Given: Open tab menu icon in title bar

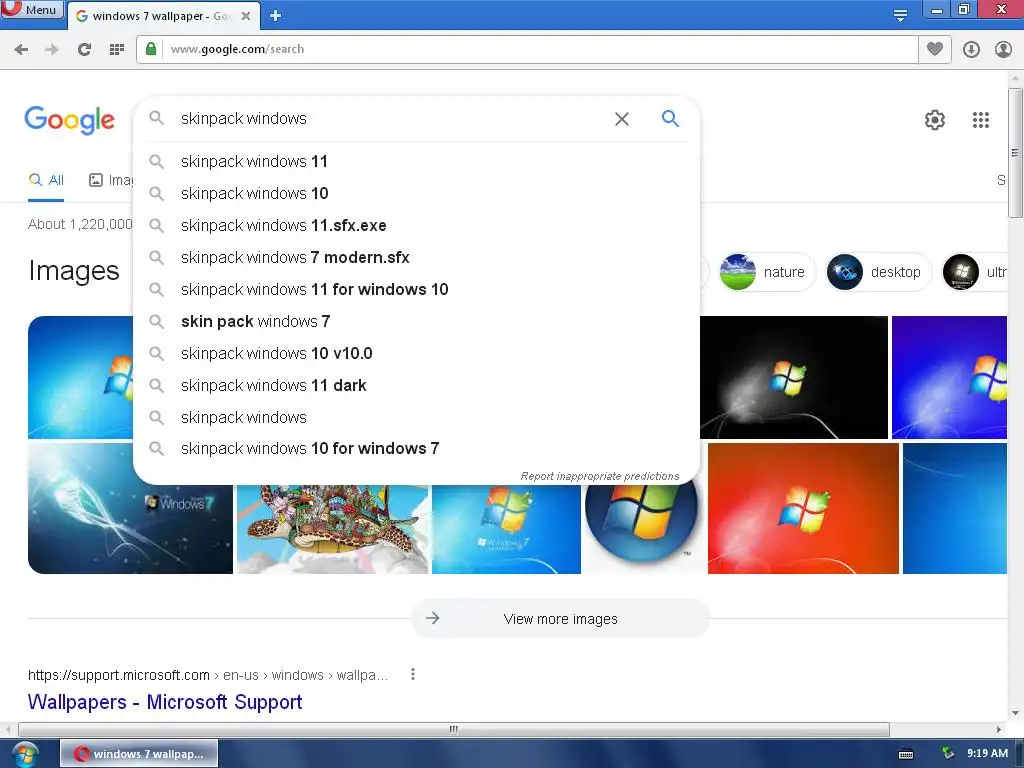Looking at the screenshot, I should click(x=900, y=15).
